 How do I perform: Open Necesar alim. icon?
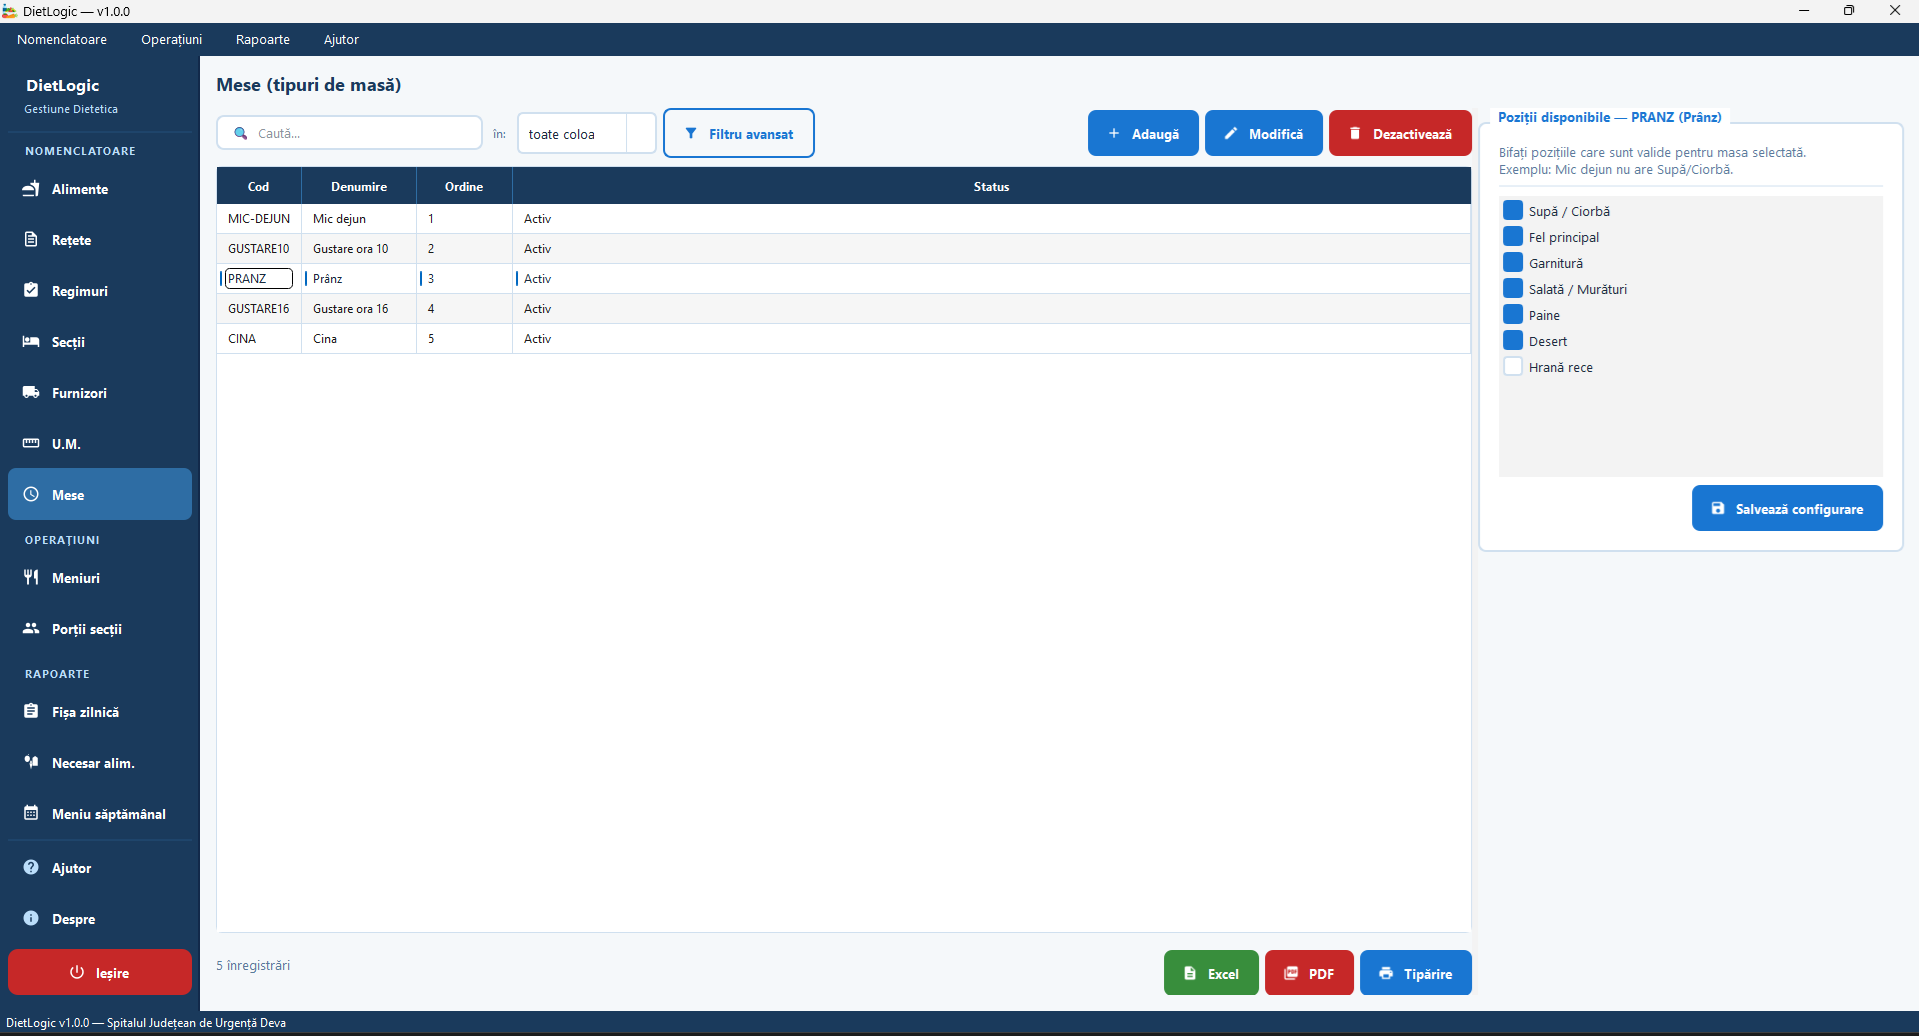click(x=31, y=763)
